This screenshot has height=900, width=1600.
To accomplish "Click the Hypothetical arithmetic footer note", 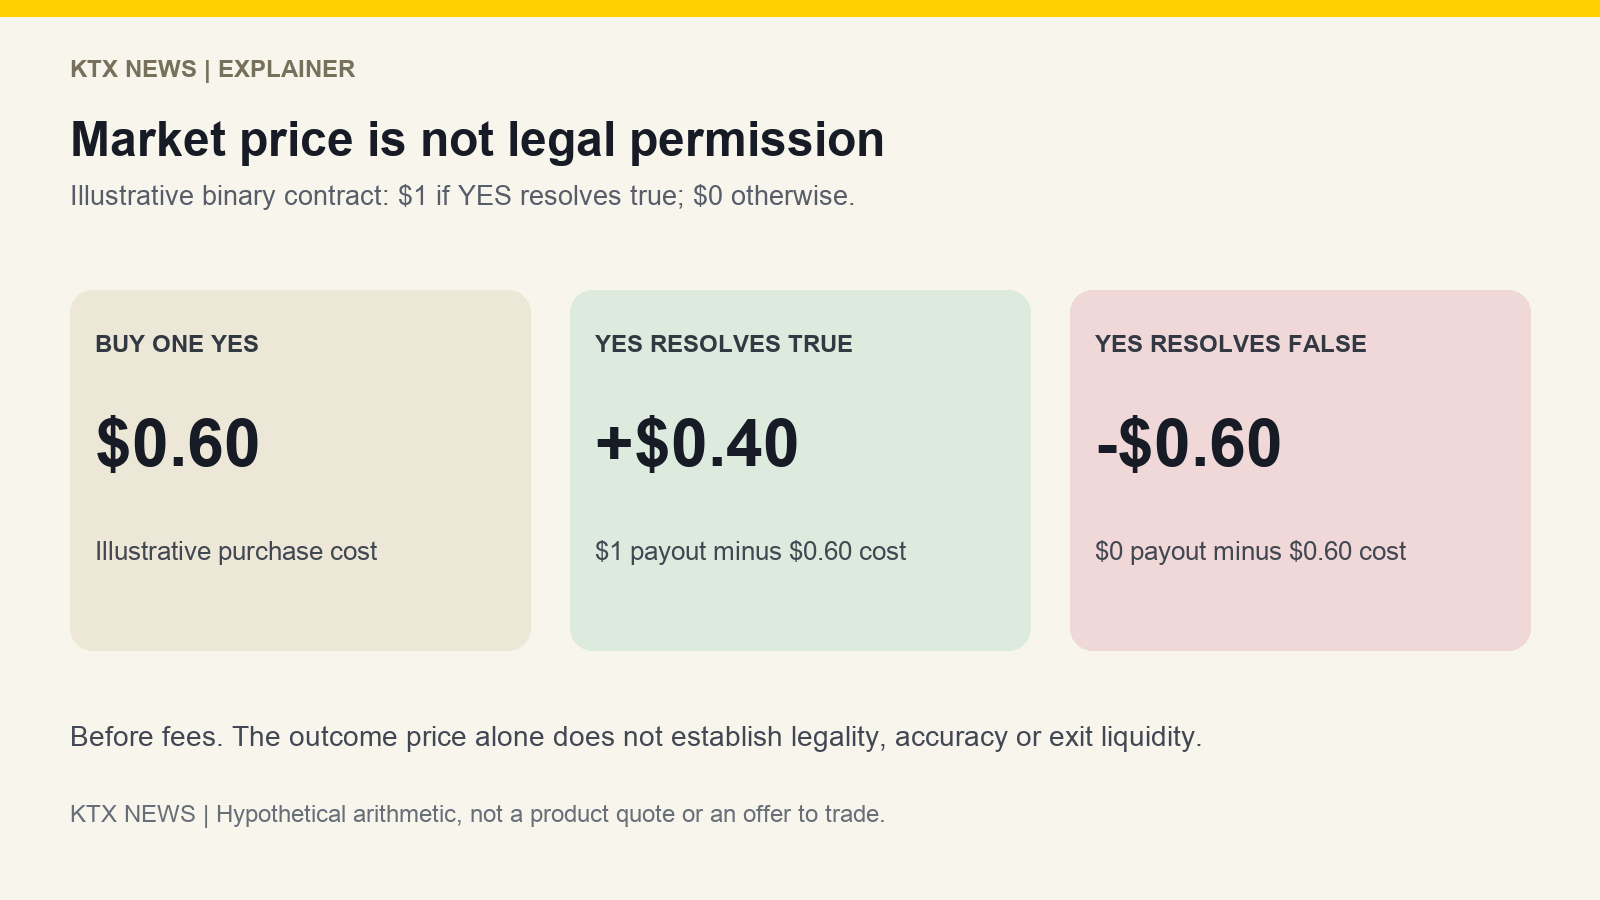I will [x=550, y=814].
